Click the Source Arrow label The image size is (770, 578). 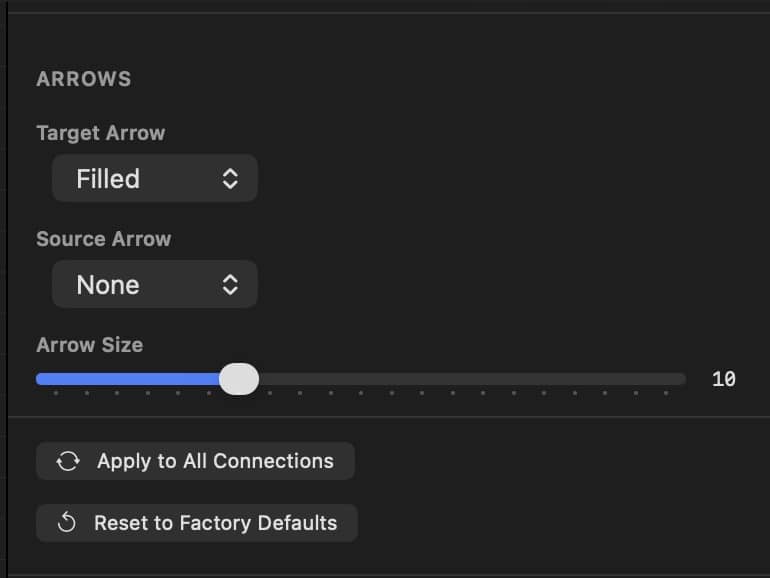coord(103,239)
